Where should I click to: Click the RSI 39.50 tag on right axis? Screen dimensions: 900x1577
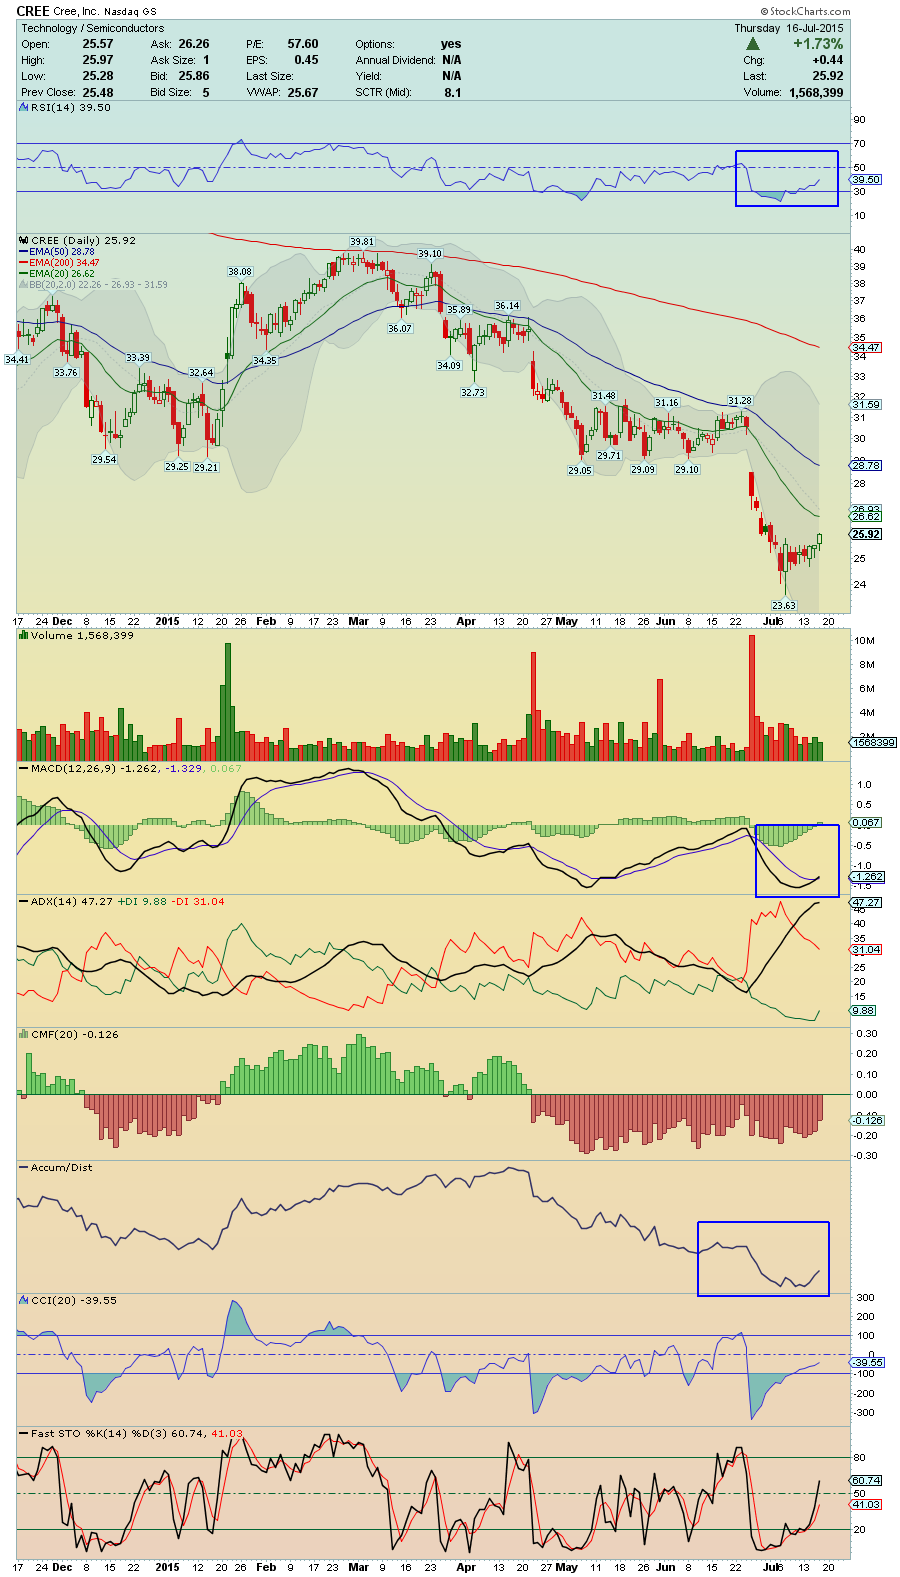[866, 180]
